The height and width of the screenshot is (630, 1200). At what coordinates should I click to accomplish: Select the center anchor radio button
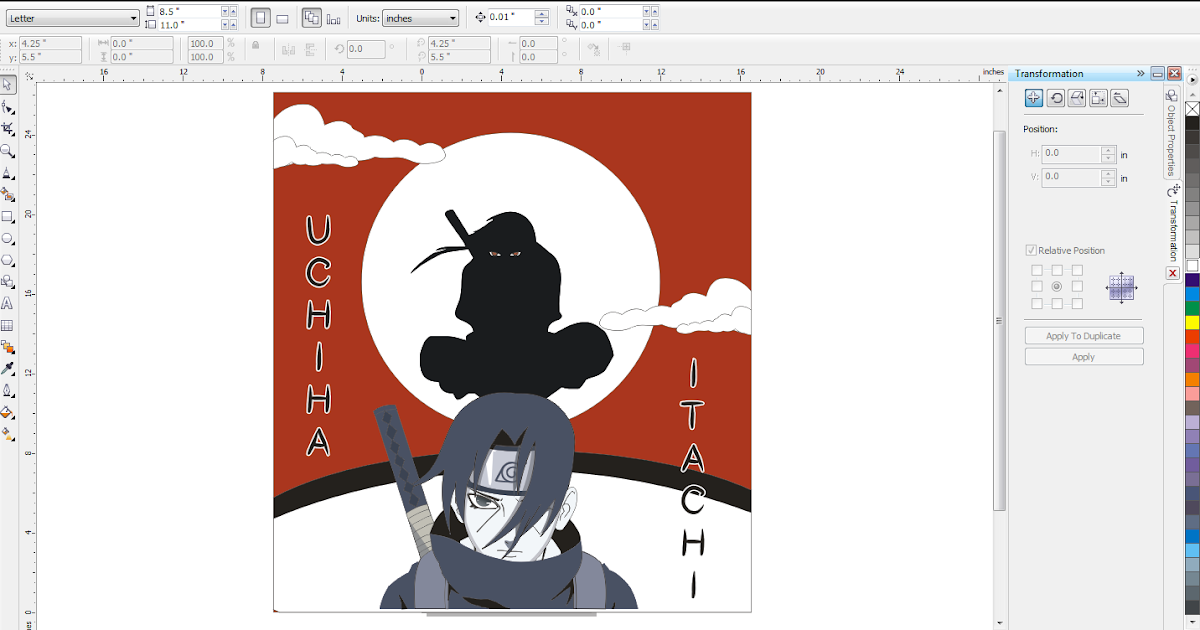1057,286
